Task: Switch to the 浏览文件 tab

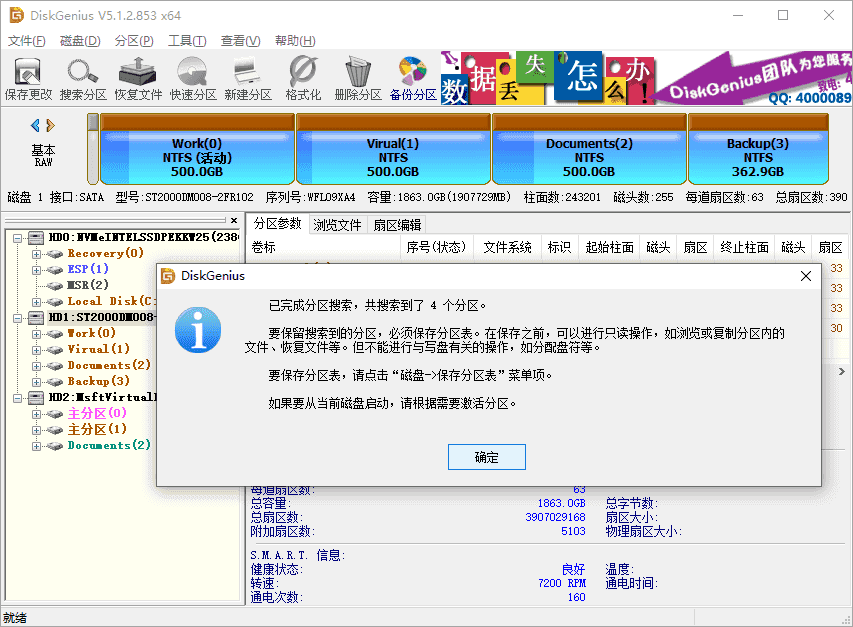Action: [x=337, y=224]
